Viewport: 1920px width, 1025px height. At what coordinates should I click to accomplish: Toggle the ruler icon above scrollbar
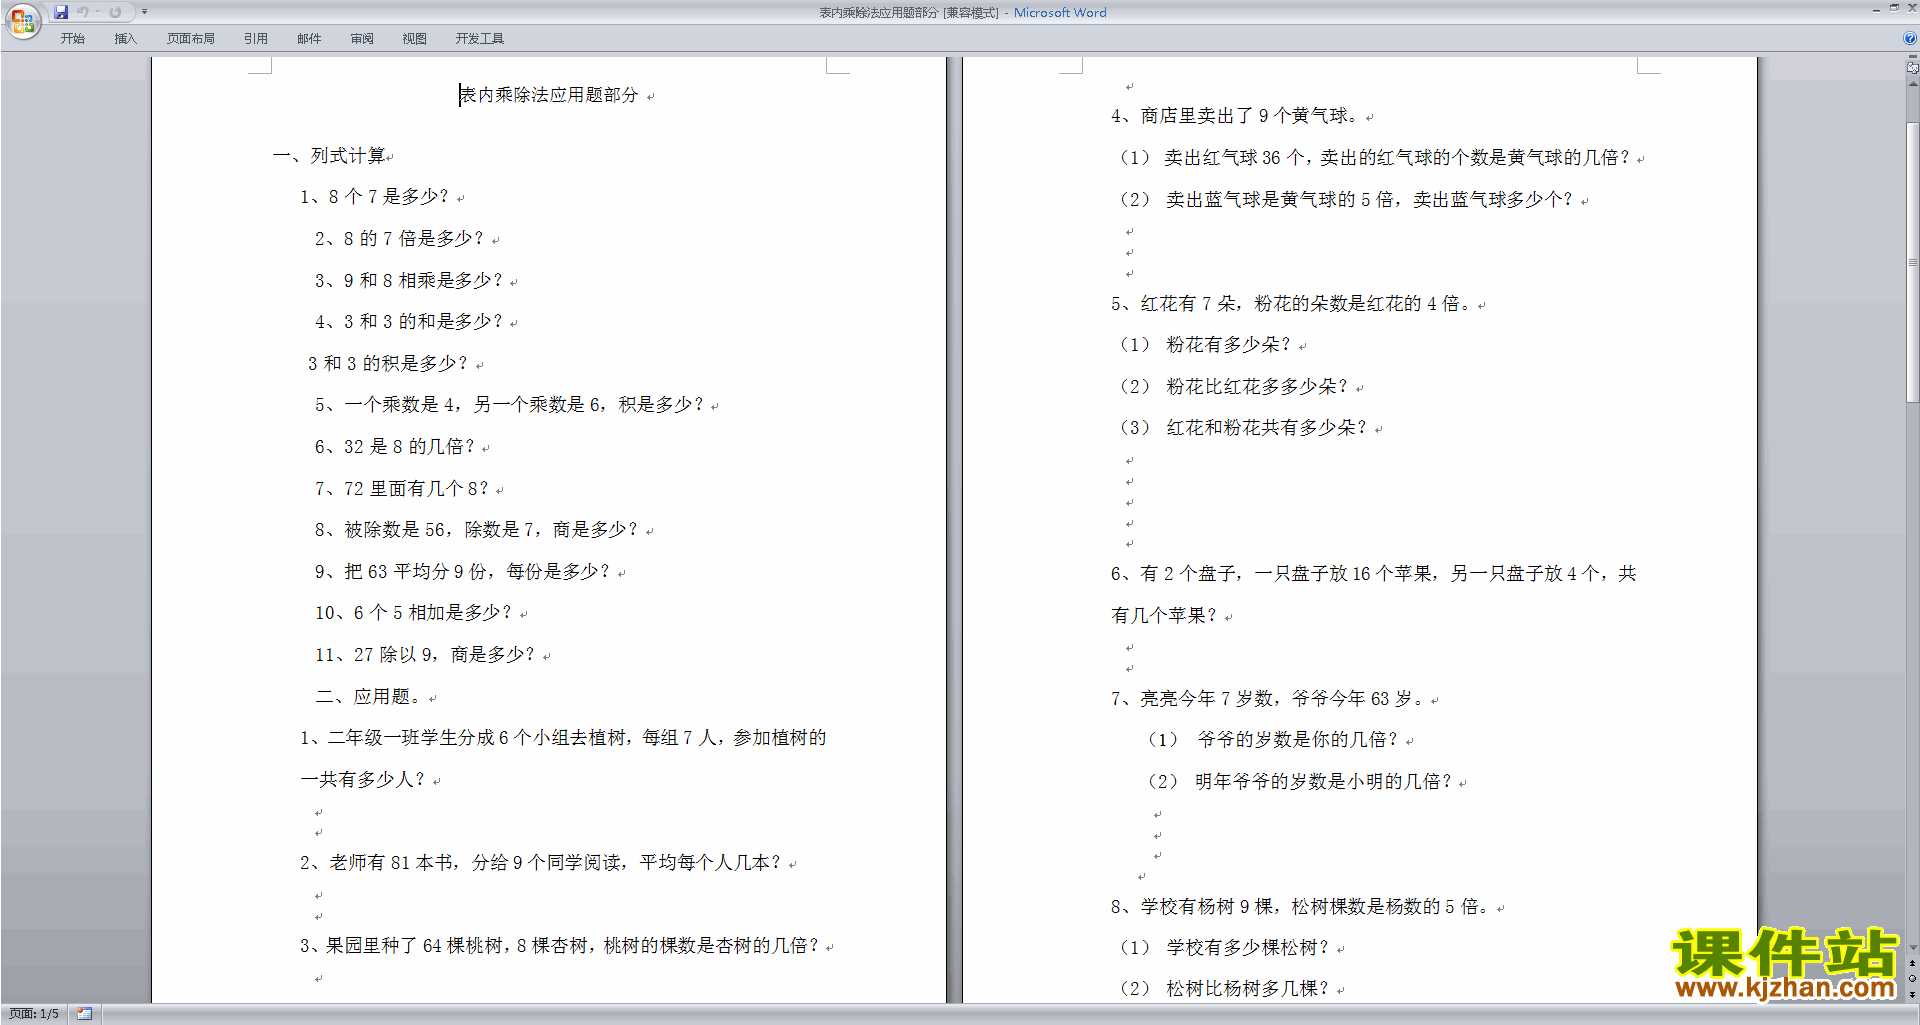[1912, 69]
